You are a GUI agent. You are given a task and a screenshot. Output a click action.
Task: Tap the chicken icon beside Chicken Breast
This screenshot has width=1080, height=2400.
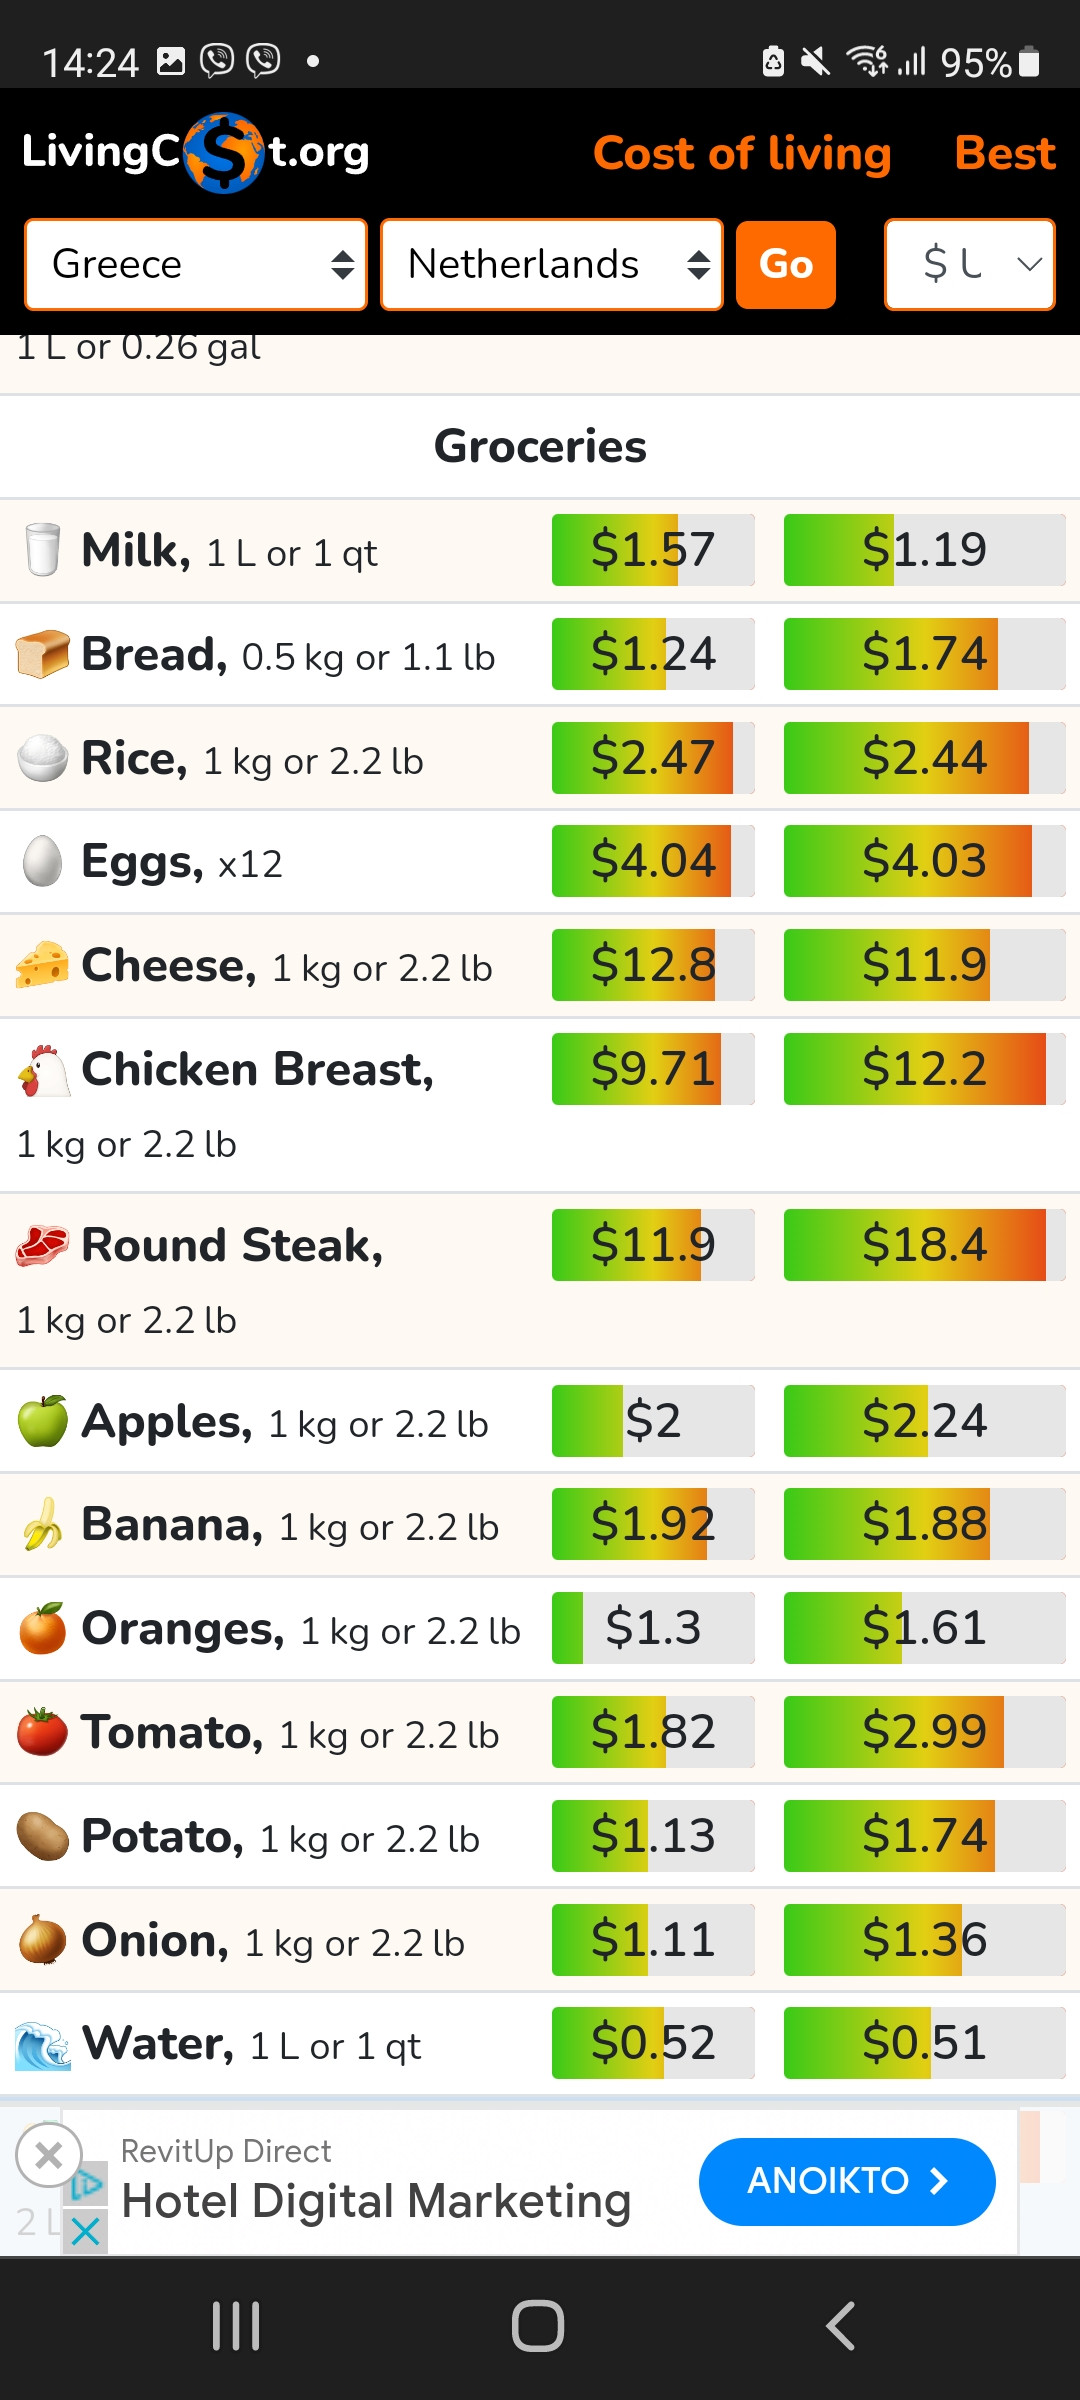pyautogui.click(x=43, y=1070)
